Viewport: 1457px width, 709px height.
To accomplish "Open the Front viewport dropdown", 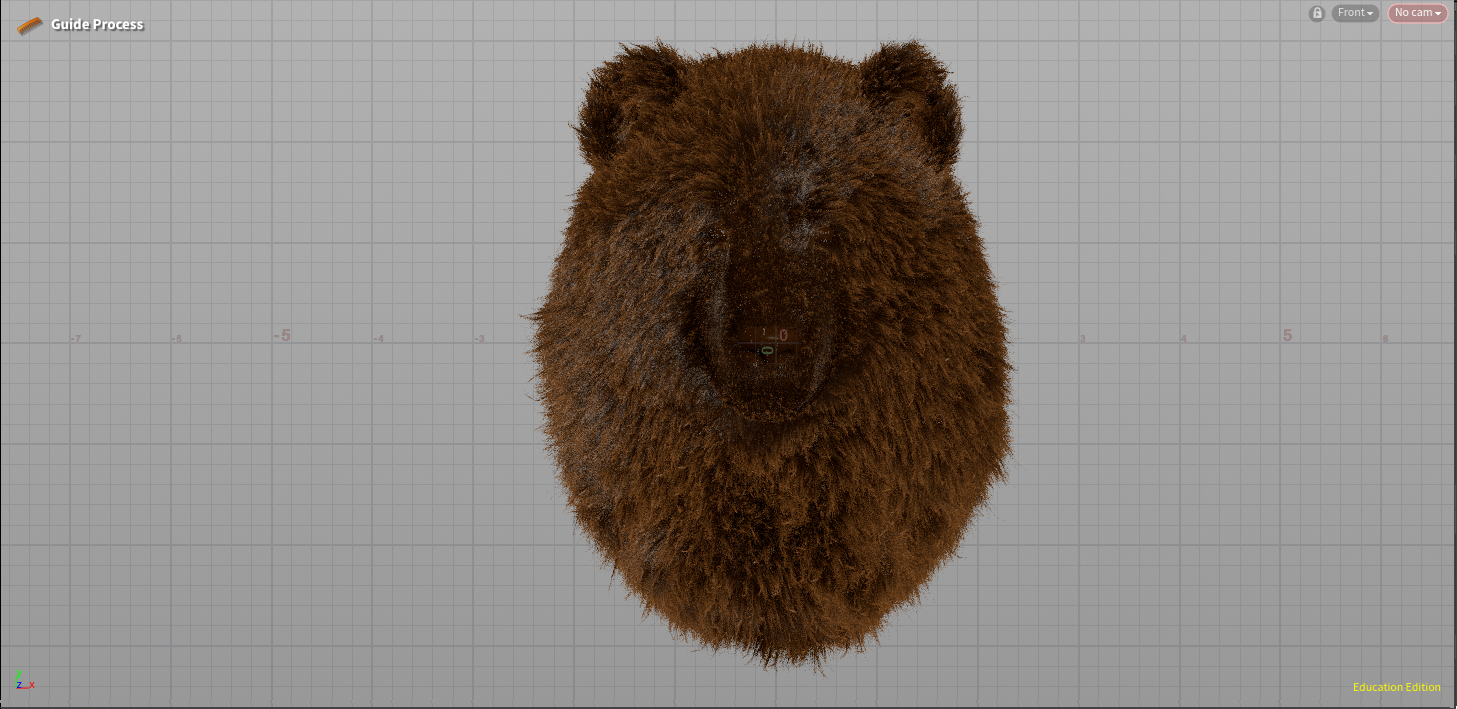I will click(x=1355, y=13).
